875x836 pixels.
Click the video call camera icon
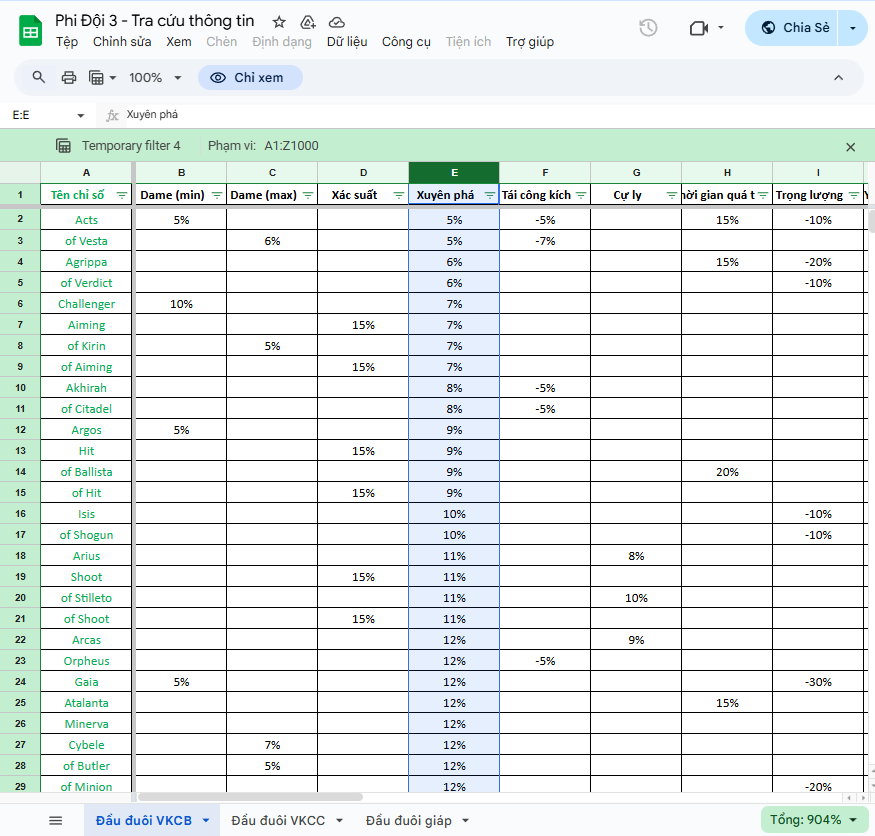(699, 28)
